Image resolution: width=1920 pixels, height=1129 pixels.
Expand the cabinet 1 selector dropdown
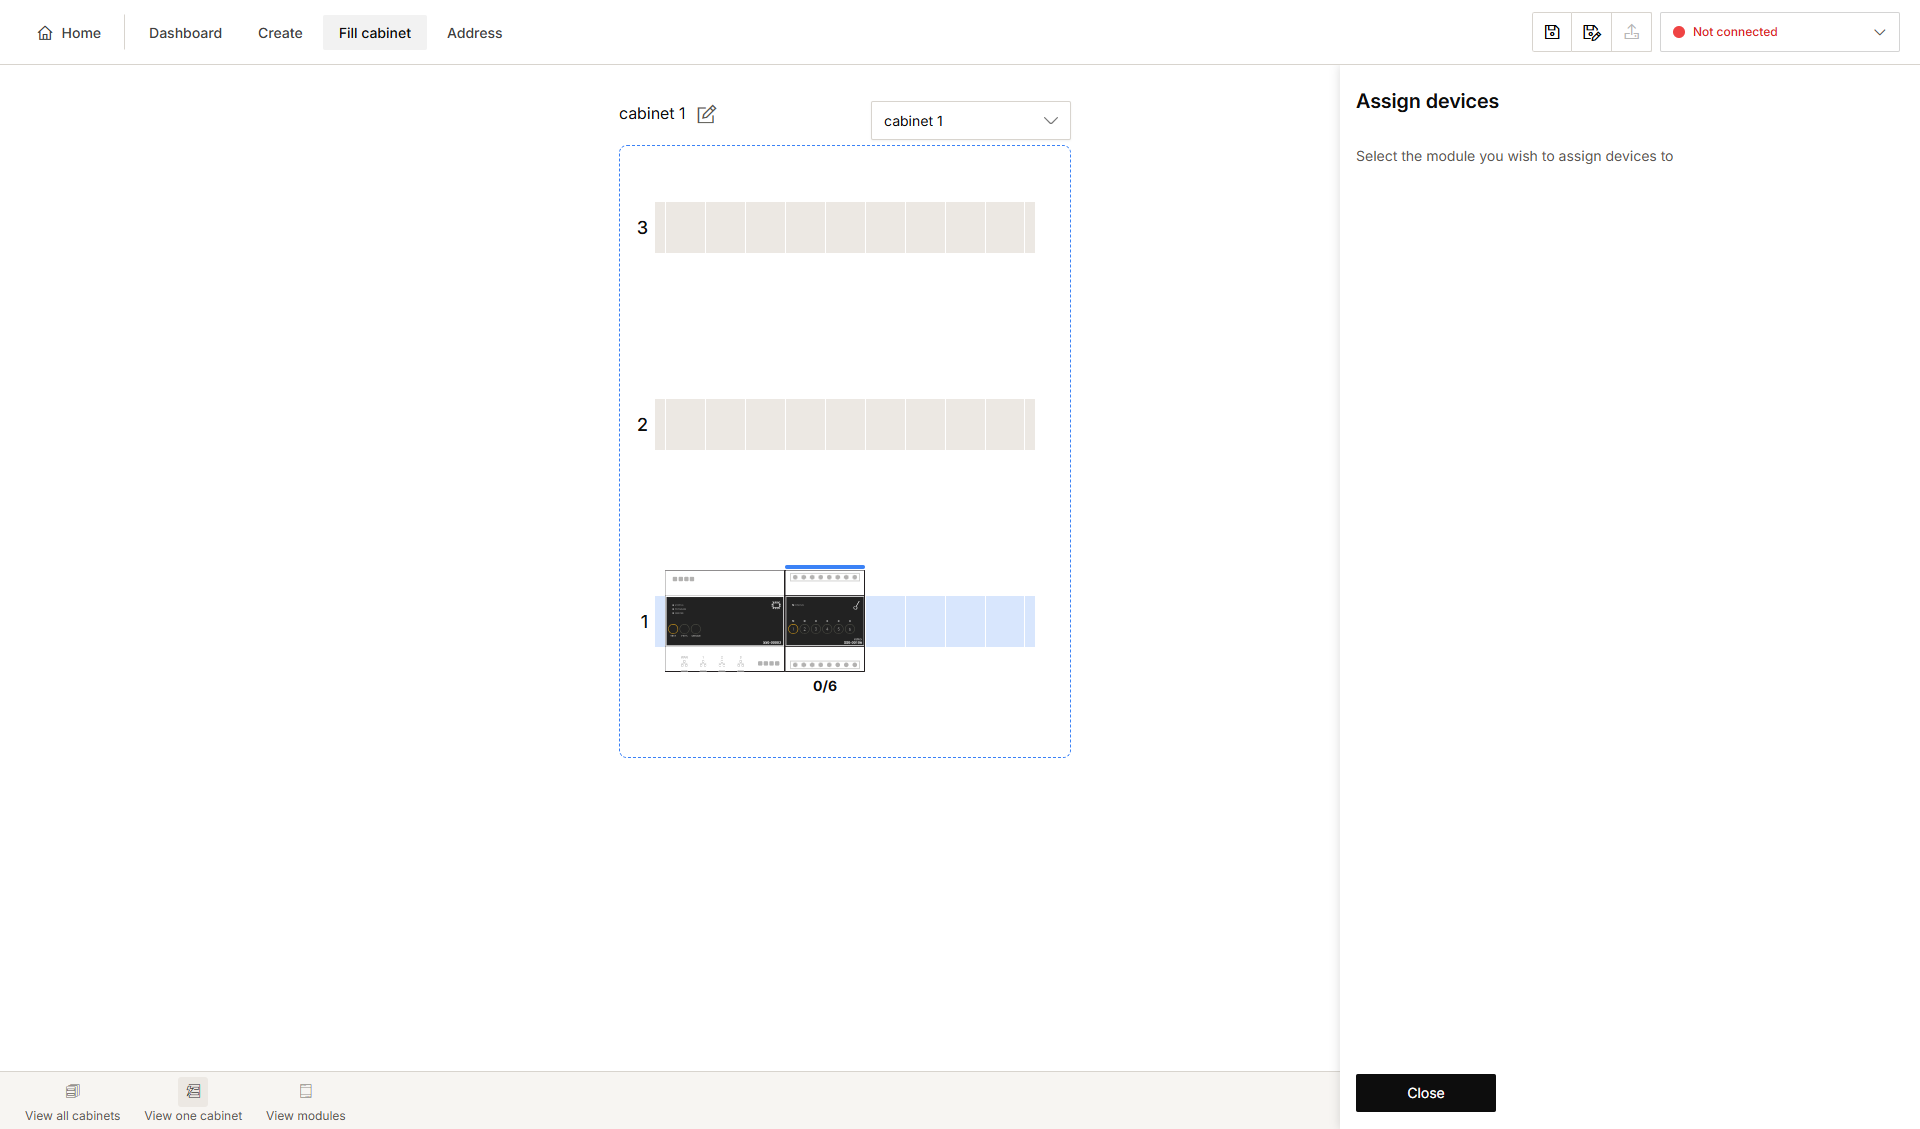[x=971, y=121]
